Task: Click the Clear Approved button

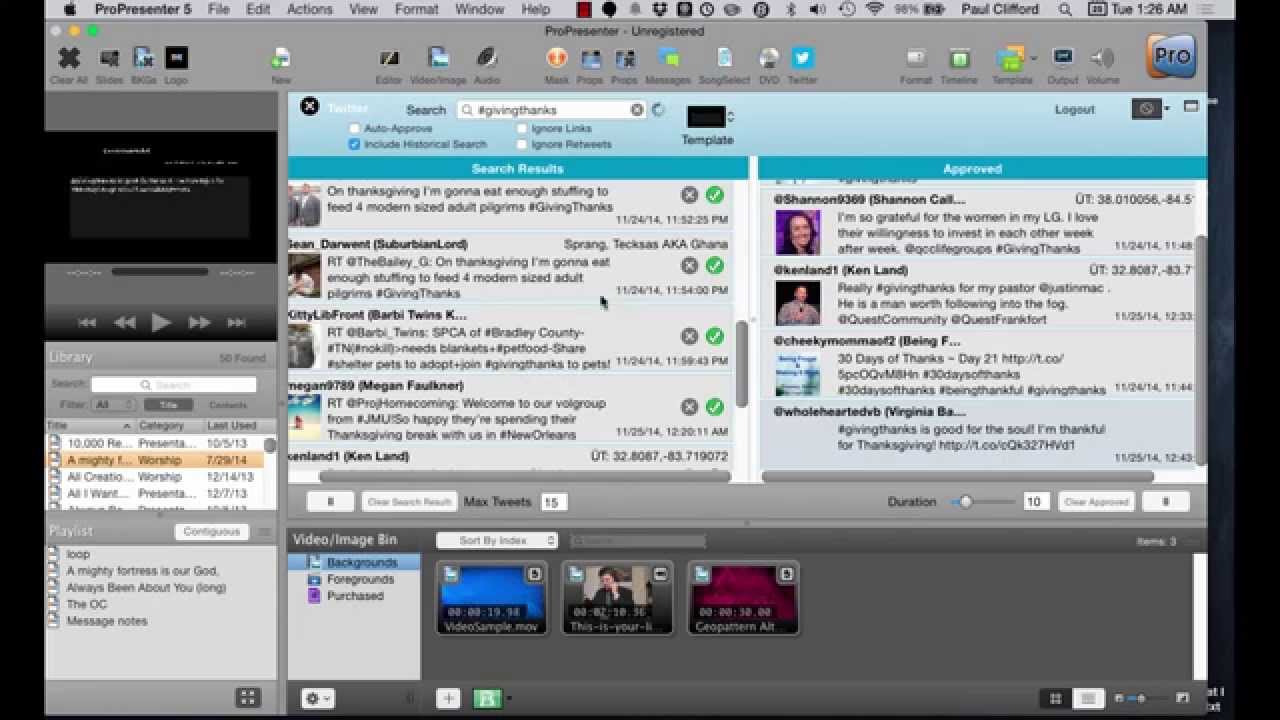Action: coord(1096,502)
